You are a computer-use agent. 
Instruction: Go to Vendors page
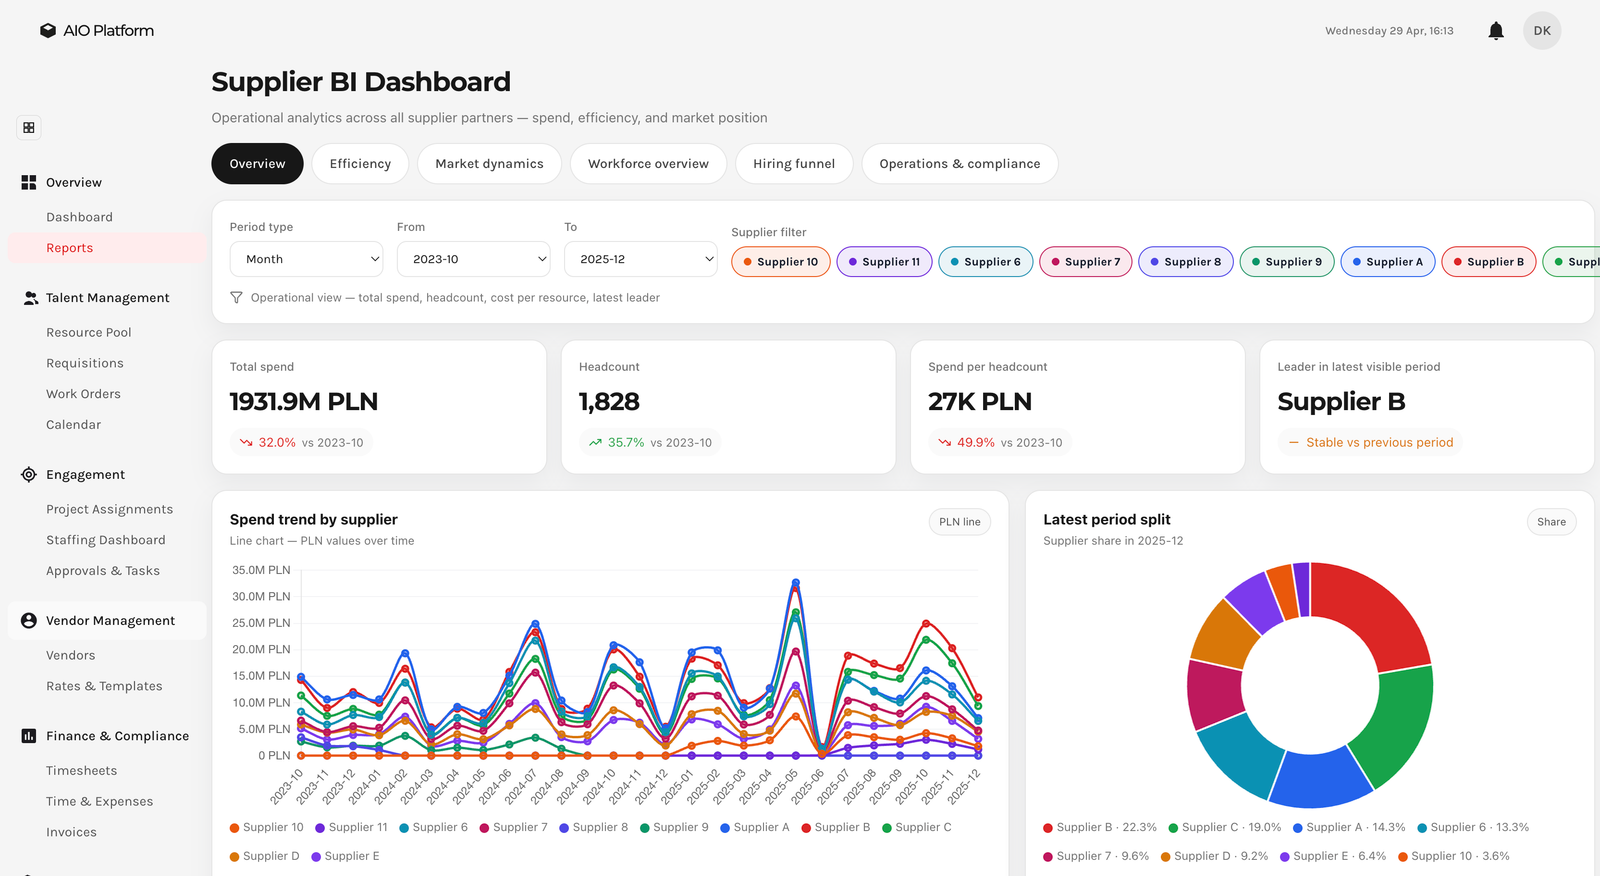click(x=71, y=656)
